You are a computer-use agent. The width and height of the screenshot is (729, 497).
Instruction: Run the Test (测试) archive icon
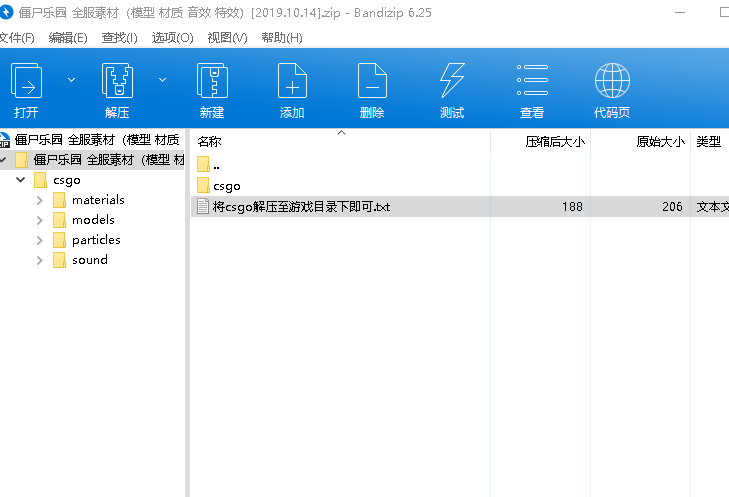pyautogui.click(x=452, y=80)
